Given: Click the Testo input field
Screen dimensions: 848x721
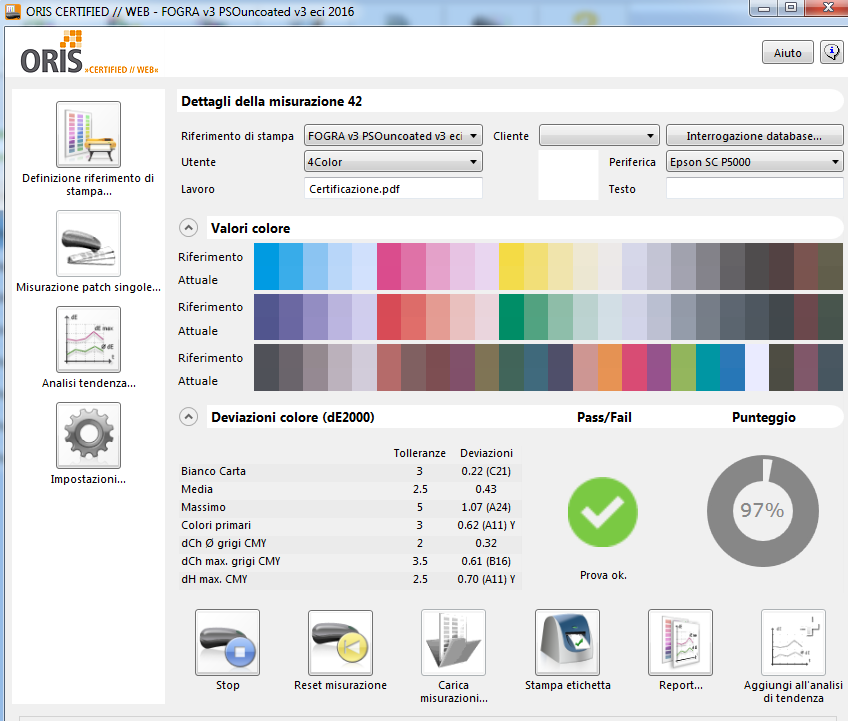Looking at the screenshot, I should [x=754, y=189].
